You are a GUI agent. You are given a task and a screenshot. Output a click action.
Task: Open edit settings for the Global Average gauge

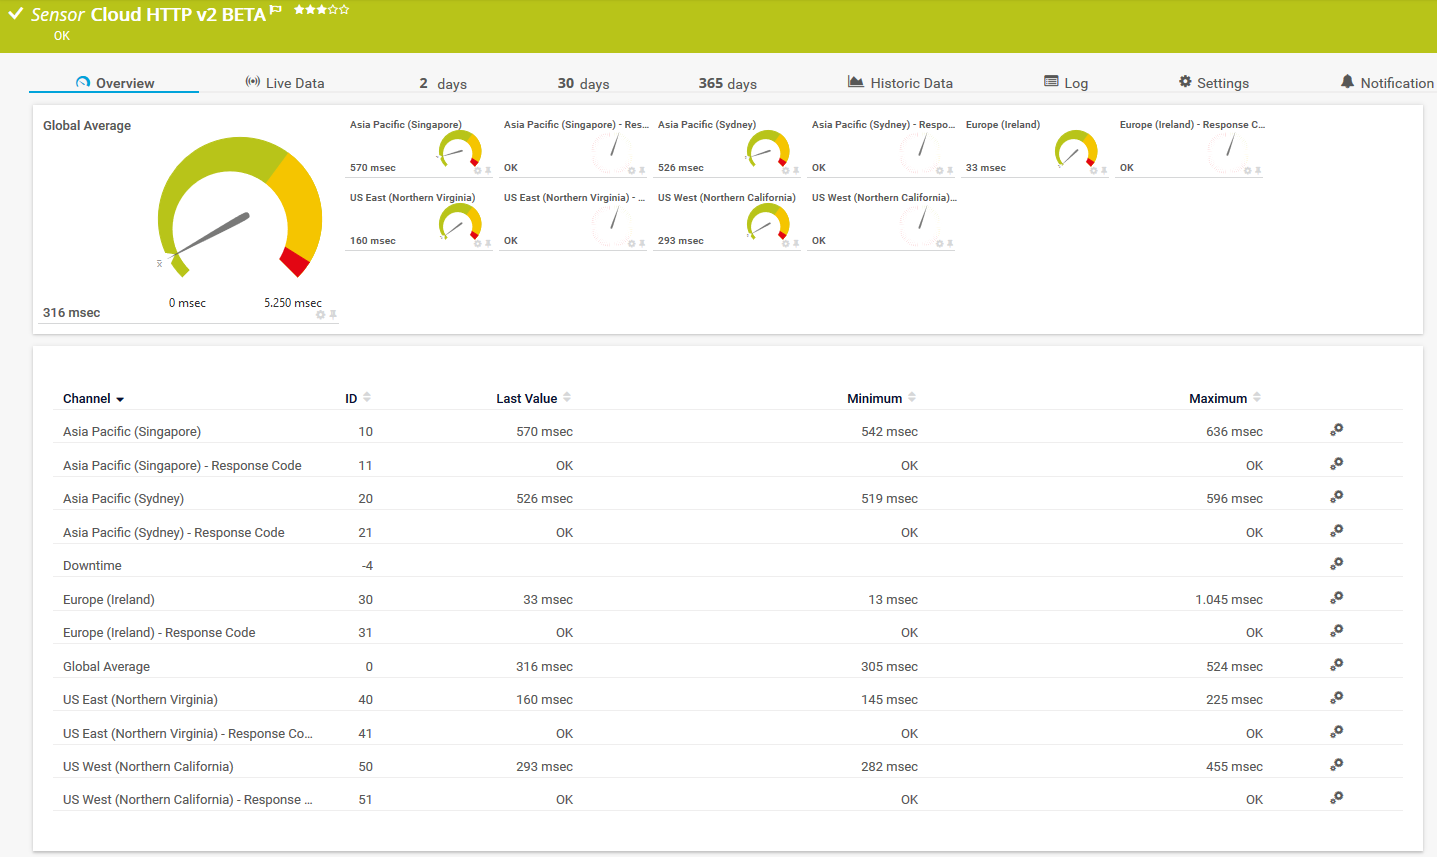click(x=320, y=313)
